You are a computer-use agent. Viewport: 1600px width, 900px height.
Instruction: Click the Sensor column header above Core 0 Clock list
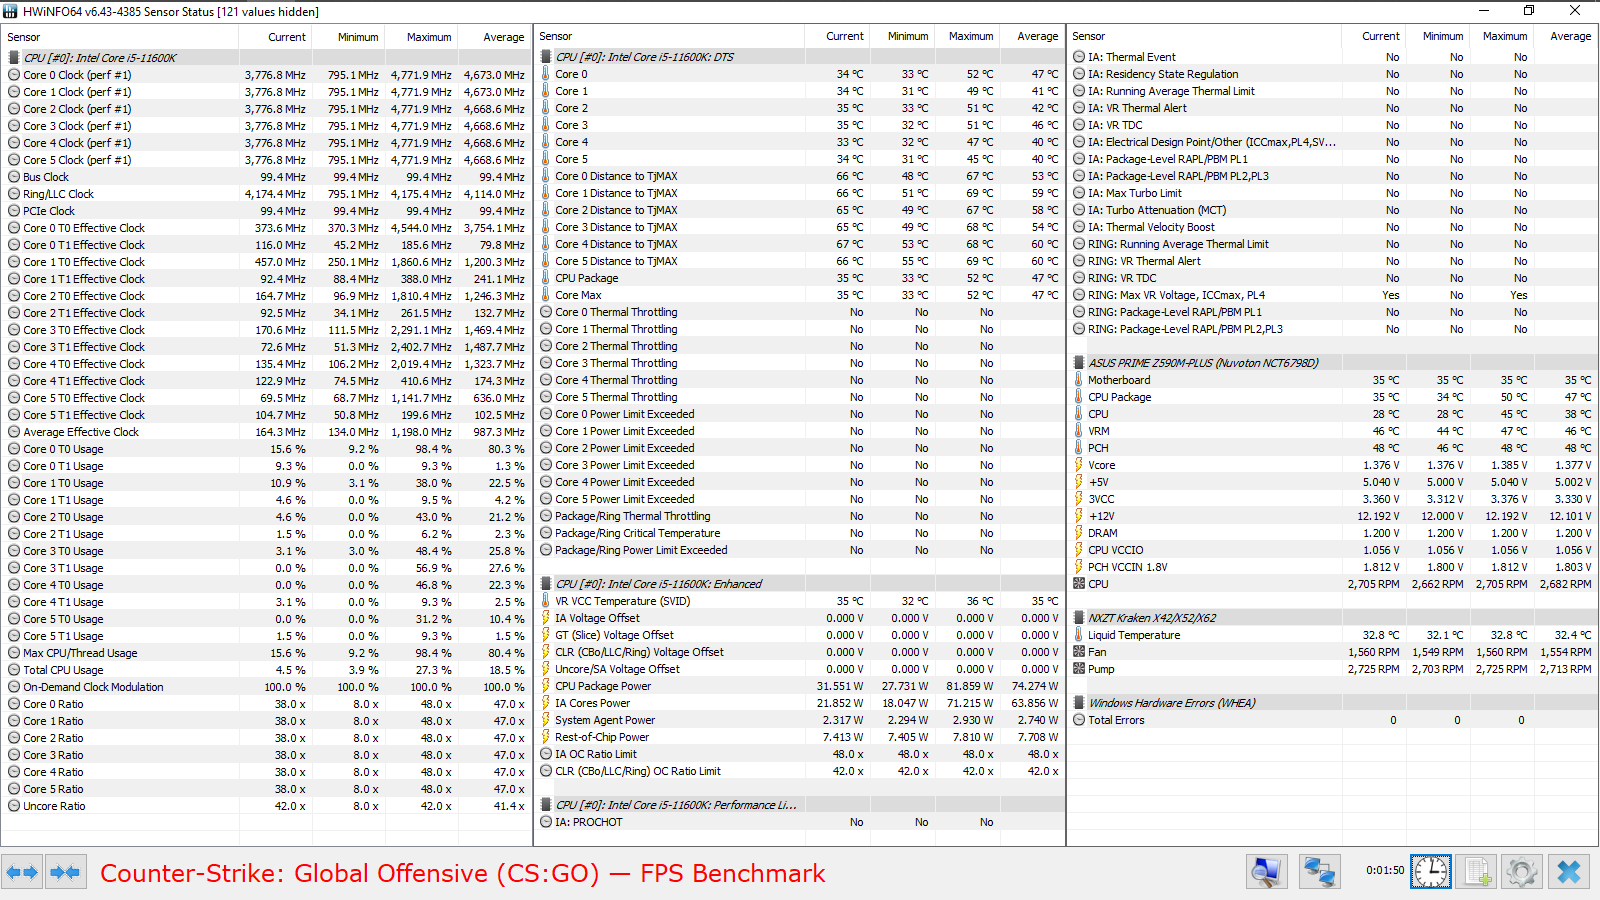click(120, 37)
